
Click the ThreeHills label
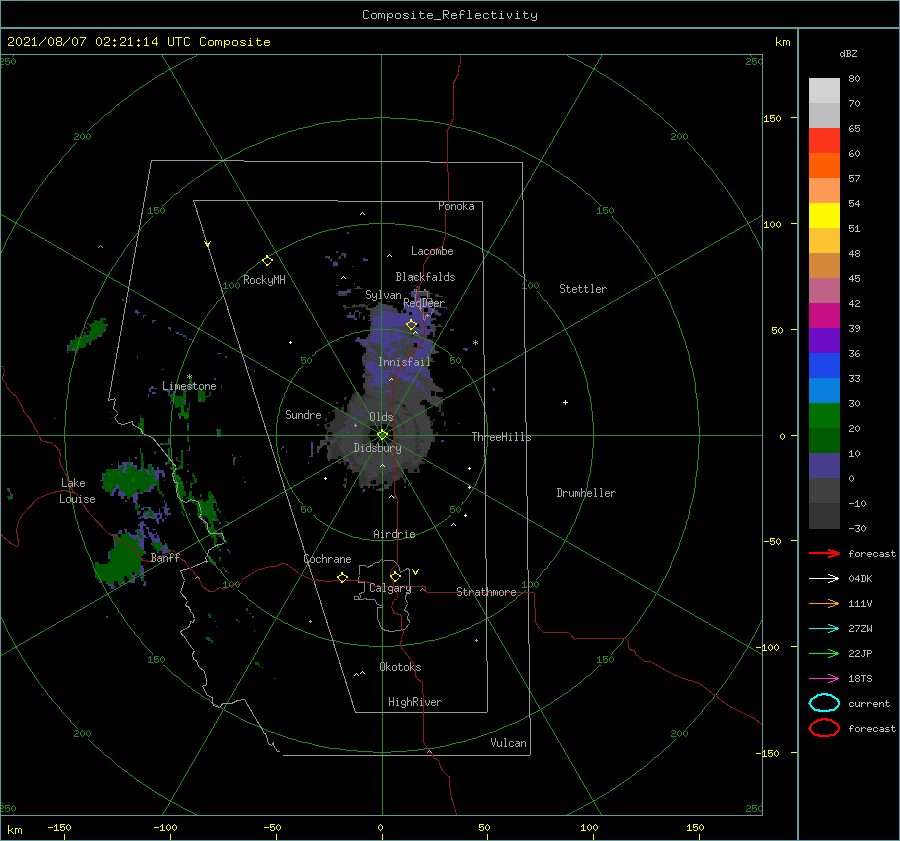[501, 437]
